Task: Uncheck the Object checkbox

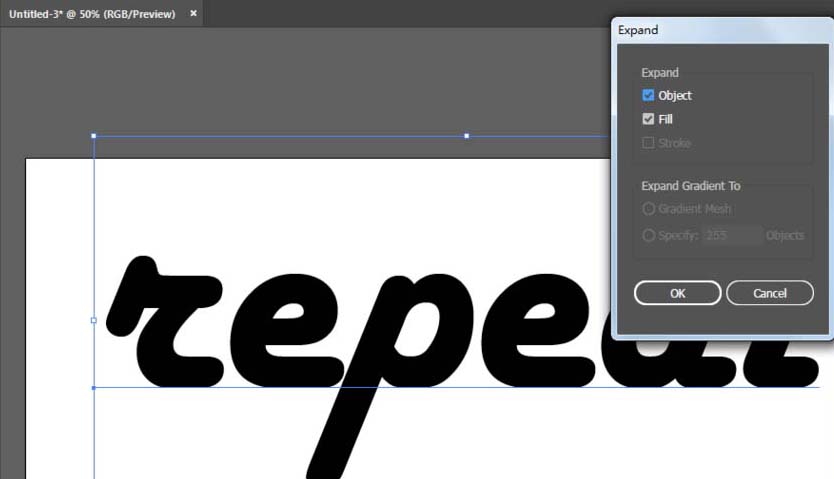Action: click(x=648, y=95)
